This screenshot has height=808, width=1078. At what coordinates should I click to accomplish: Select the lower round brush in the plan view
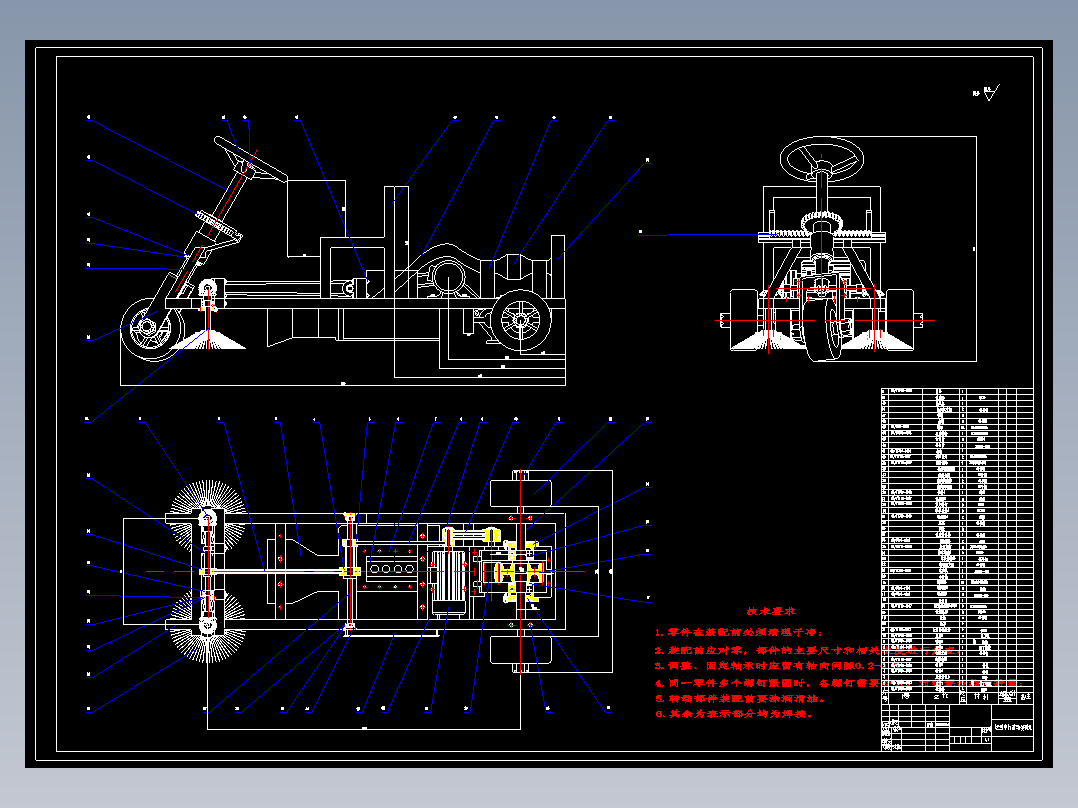(207, 626)
